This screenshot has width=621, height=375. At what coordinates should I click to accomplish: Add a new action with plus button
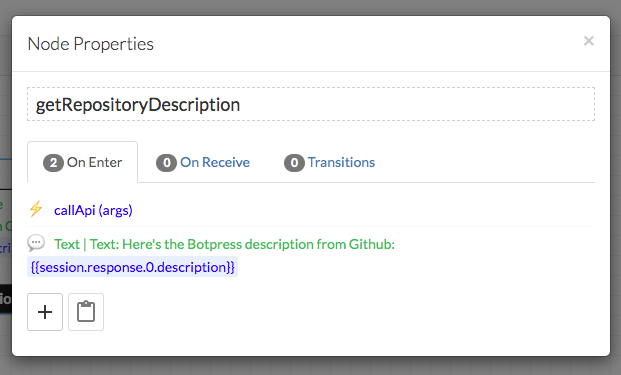[45, 312]
